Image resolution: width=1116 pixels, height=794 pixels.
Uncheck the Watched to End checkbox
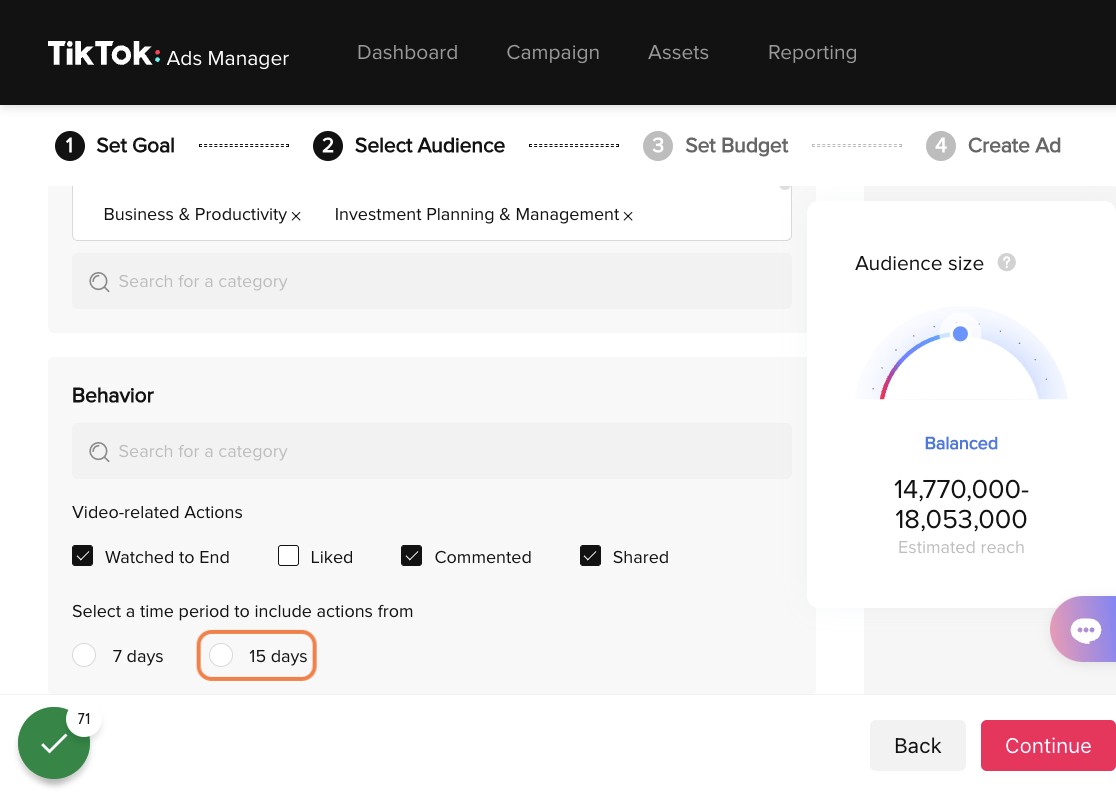(83, 556)
